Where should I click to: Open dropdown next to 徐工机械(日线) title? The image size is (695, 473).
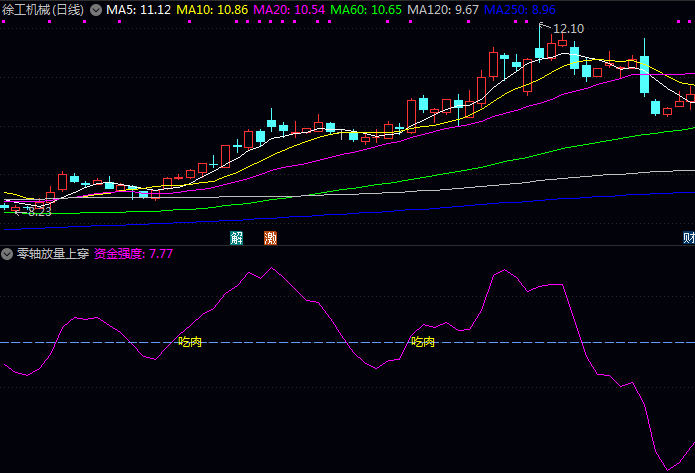click(96, 9)
